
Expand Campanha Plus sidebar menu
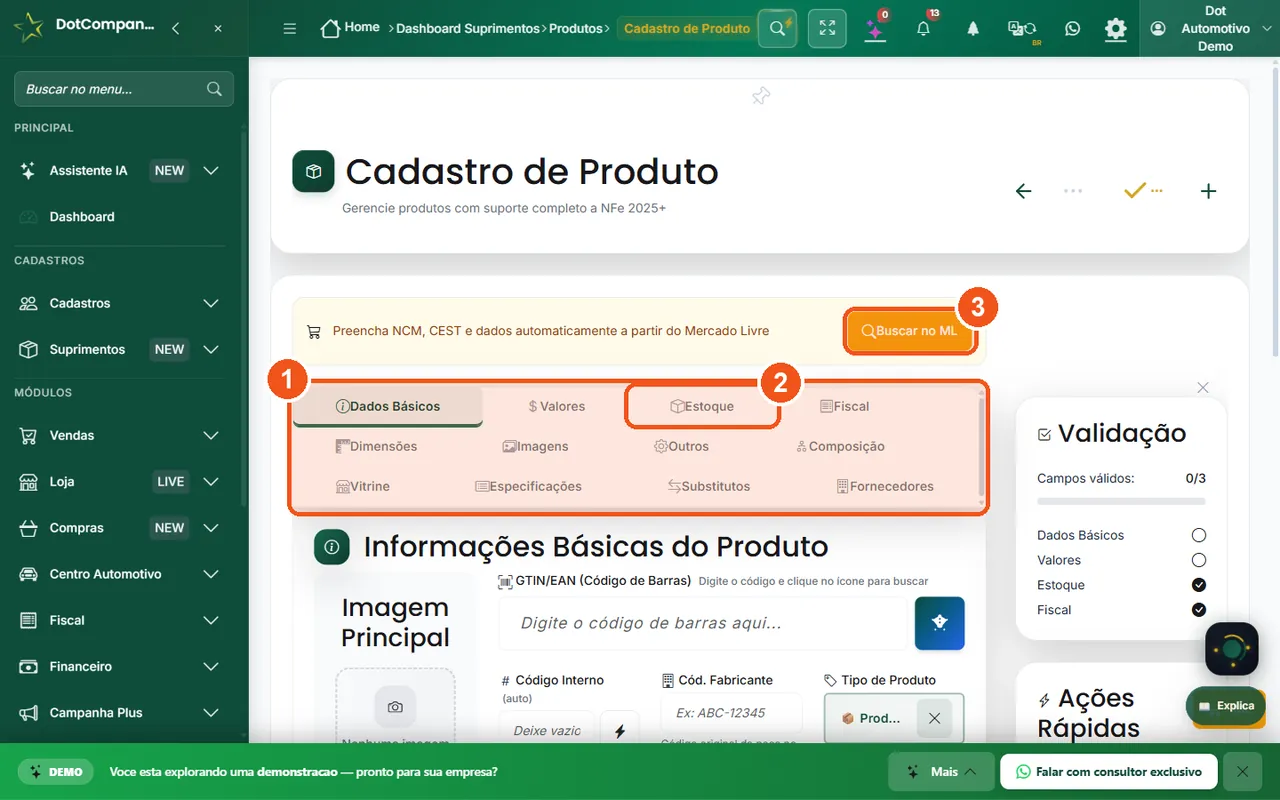120,713
